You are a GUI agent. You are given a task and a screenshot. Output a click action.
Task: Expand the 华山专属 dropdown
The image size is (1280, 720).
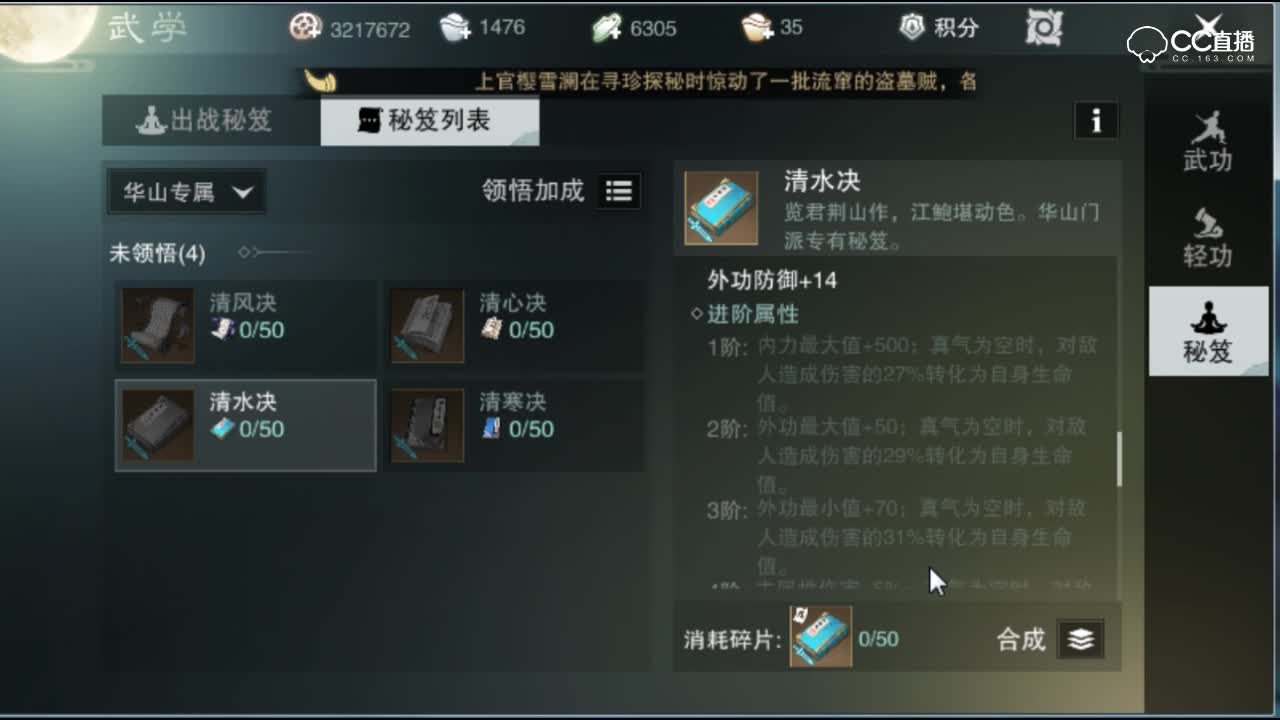pyautogui.click(x=186, y=192)
